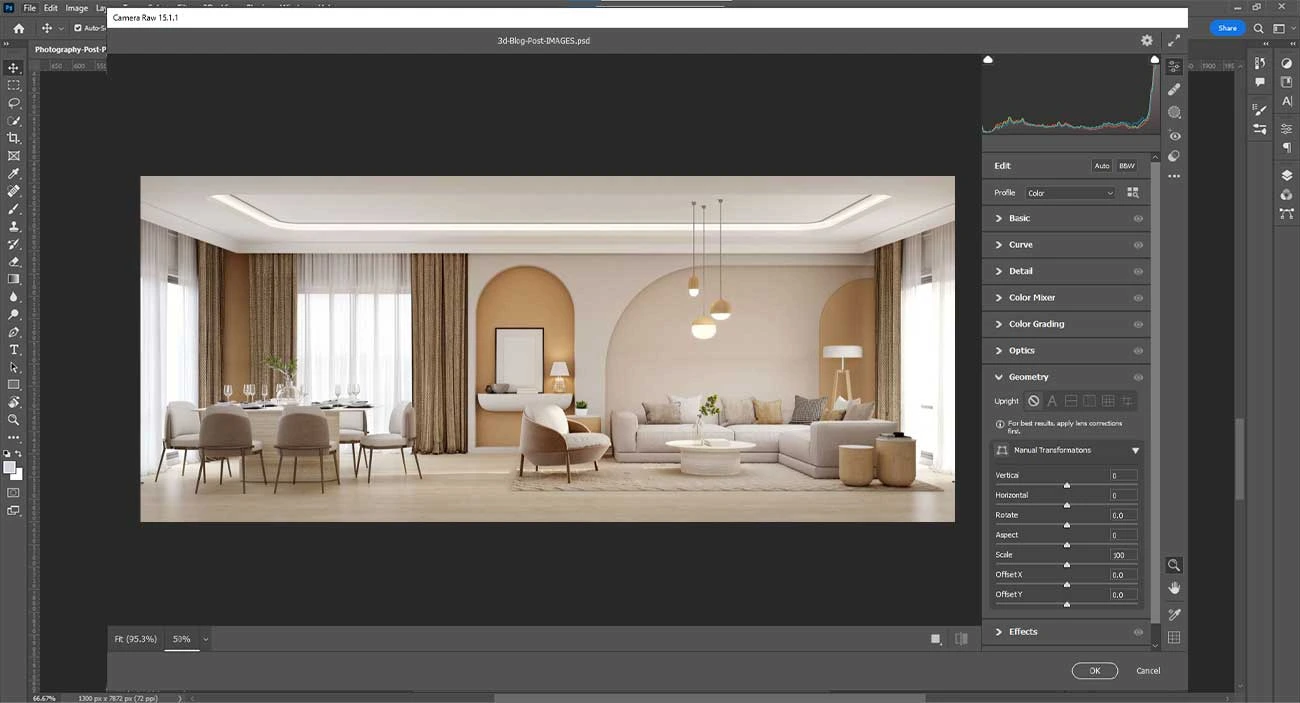Screen dimensions: 1300x703
Task: Open the Masking tool in Camera Raw
Action: point(1174,113)
